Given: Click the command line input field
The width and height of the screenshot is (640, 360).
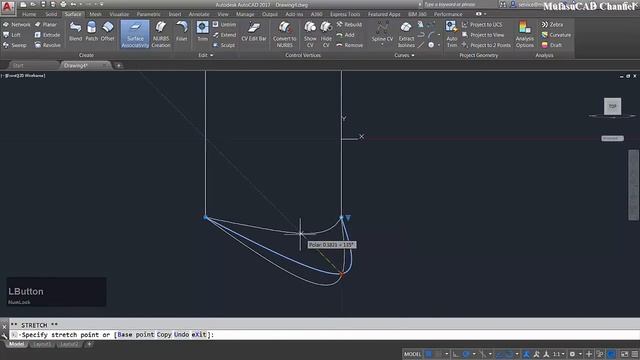Looking at the screenshot, I should coord(324,335).
